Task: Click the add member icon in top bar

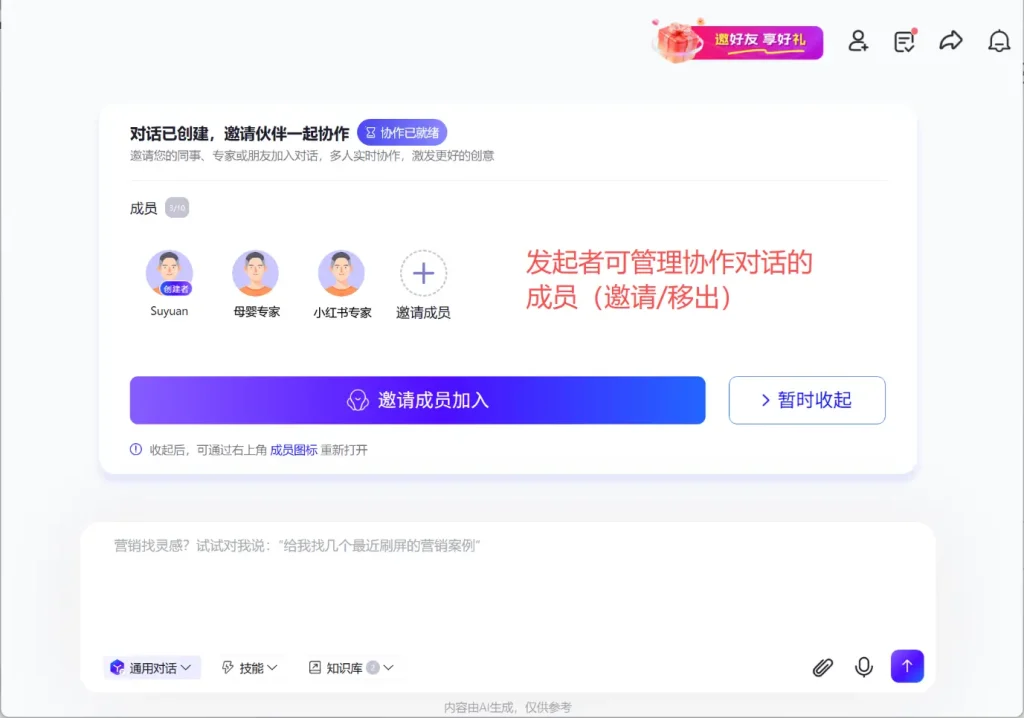Action: 858,41
